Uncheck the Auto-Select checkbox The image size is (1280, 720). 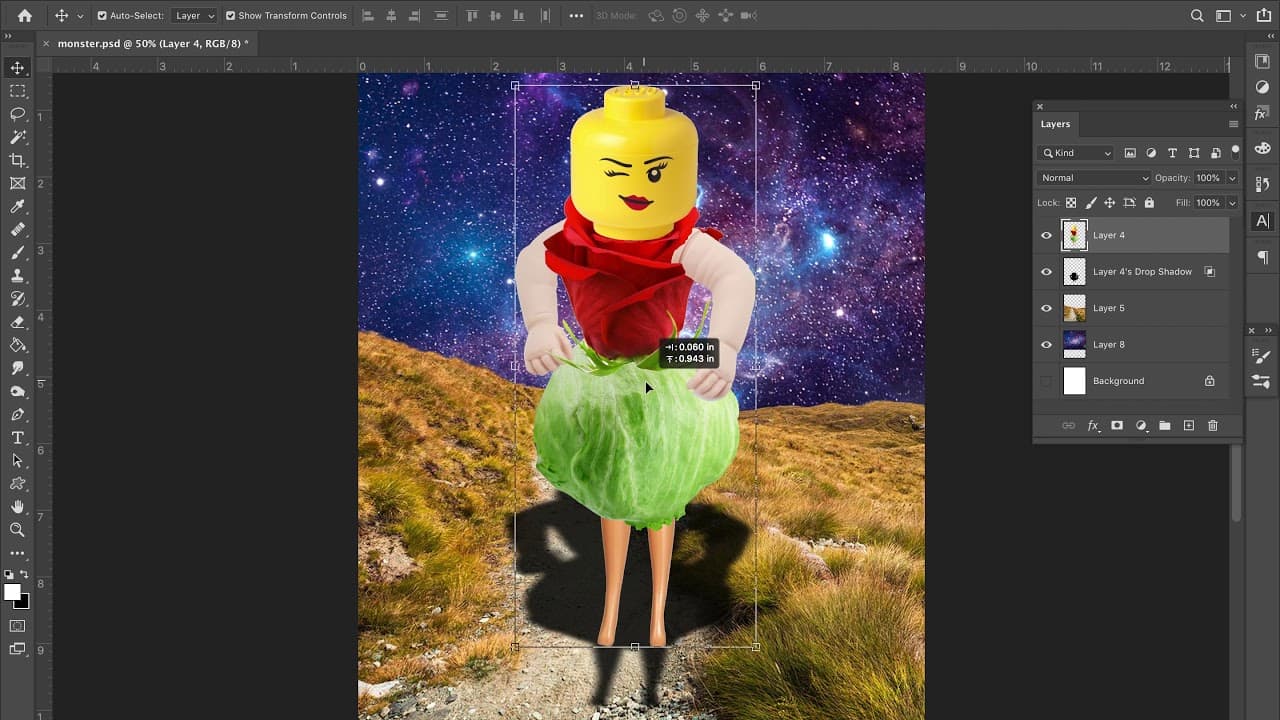point(102,16)
